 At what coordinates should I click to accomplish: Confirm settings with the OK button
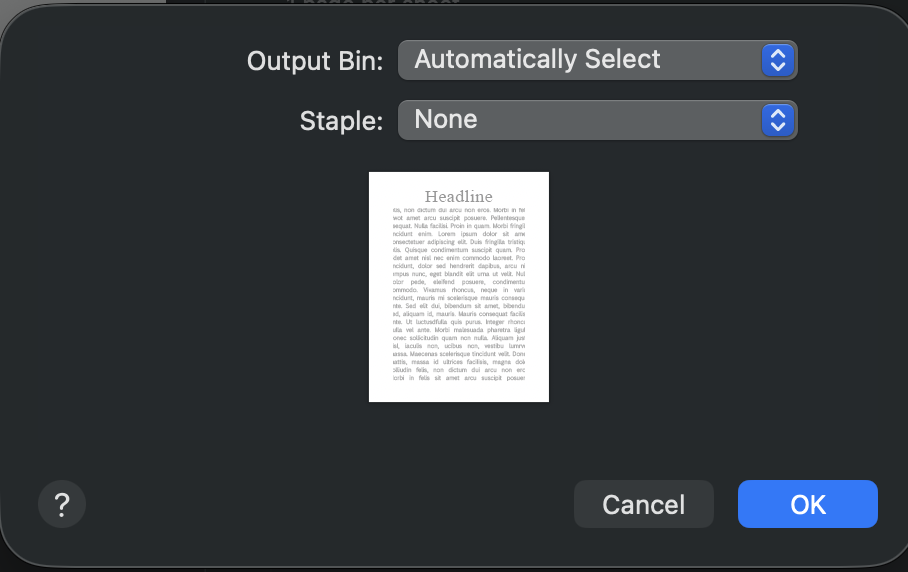[x=808, y=504]
